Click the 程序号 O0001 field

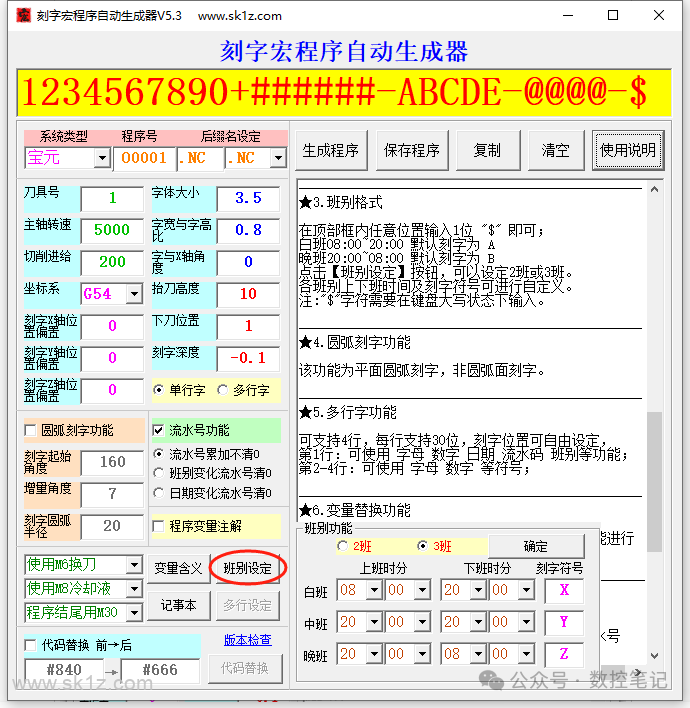pos(144,158)
